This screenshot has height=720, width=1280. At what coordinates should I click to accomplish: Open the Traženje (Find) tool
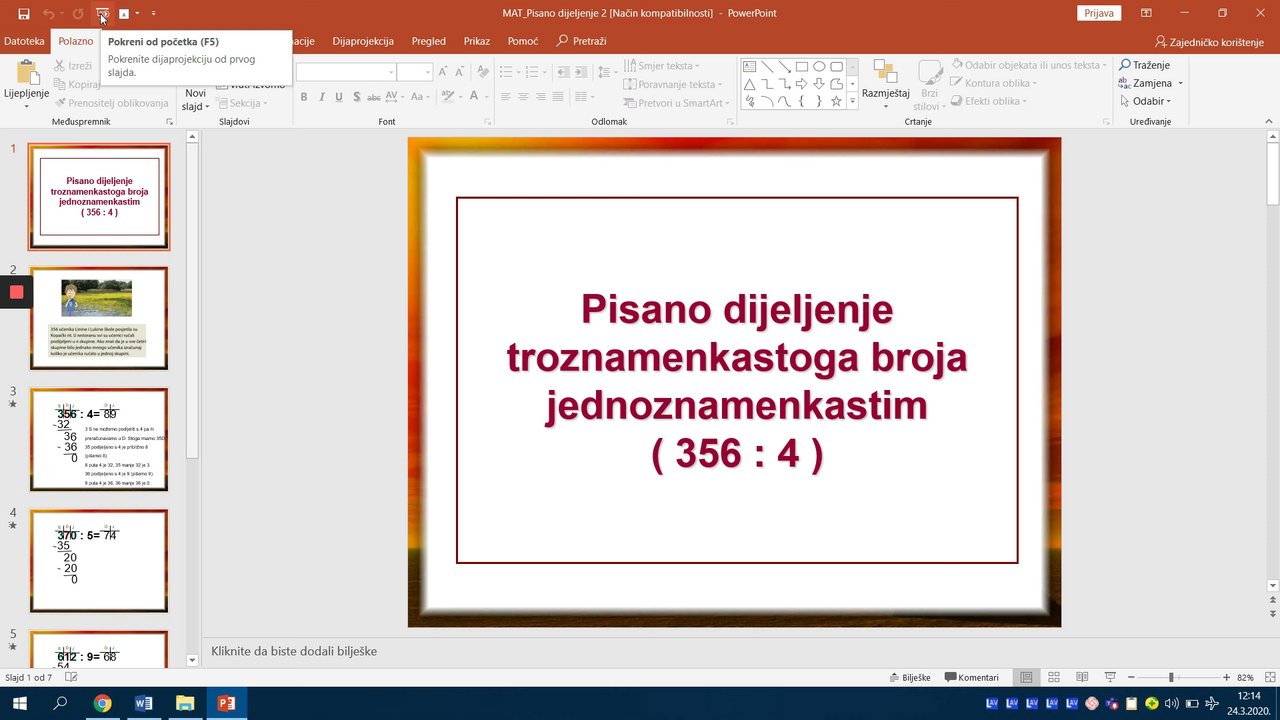pos(1145,65)
